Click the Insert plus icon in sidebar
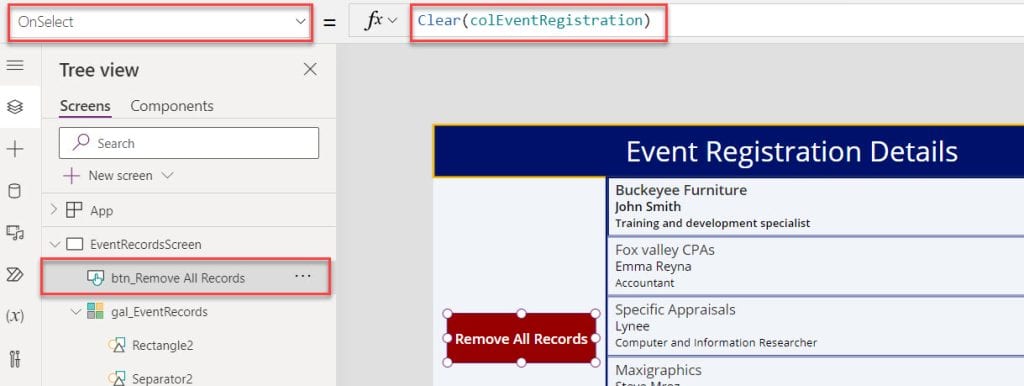1024x386 pixels. [x=14, y=150]
